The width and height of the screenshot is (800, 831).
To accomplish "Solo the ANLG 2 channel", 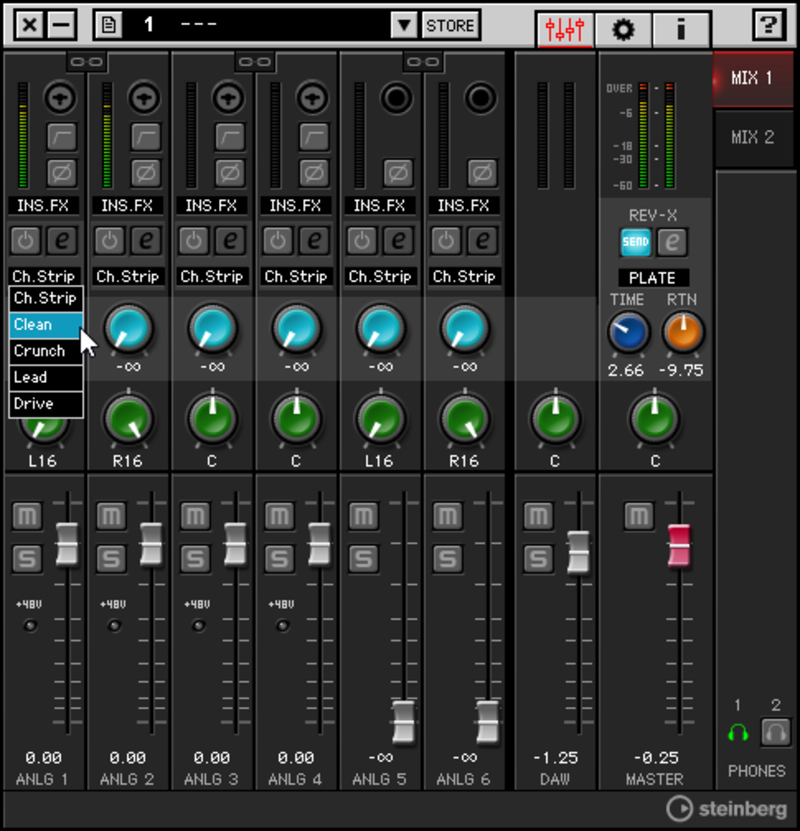I will click(111, 559).
